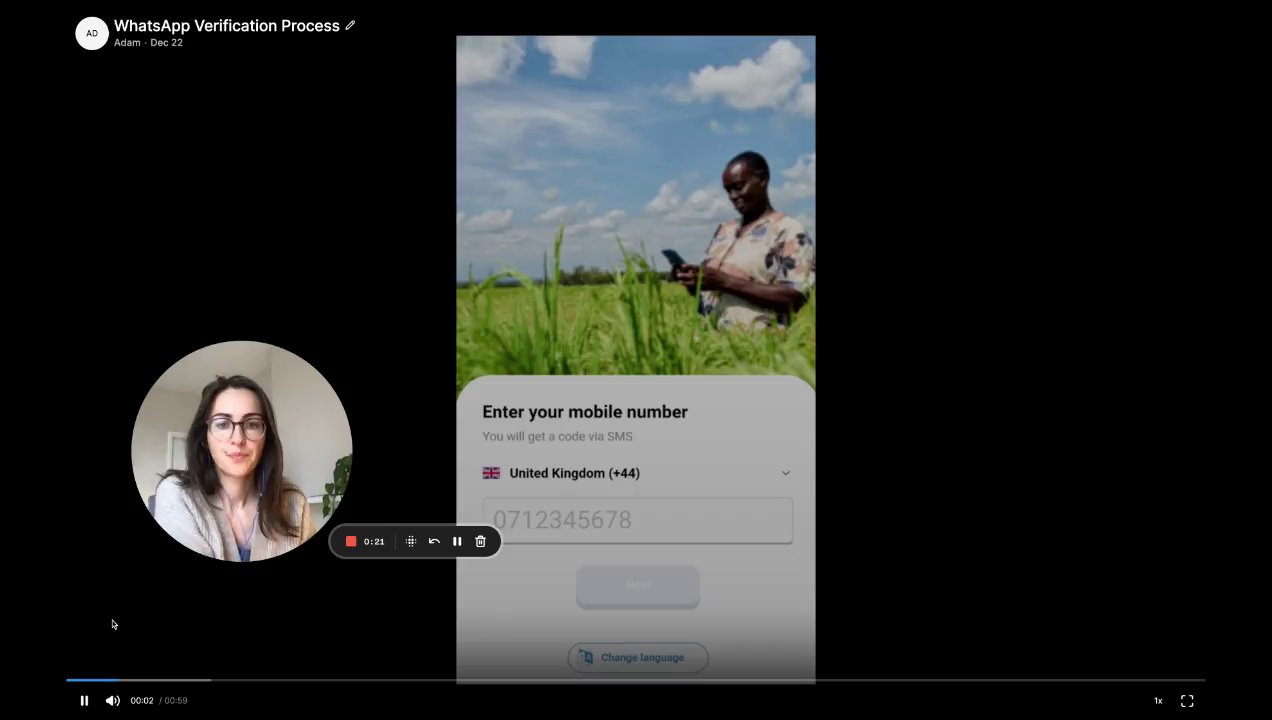Click the mobile number input field
The image size is (1272, 720).
point(637,520)
